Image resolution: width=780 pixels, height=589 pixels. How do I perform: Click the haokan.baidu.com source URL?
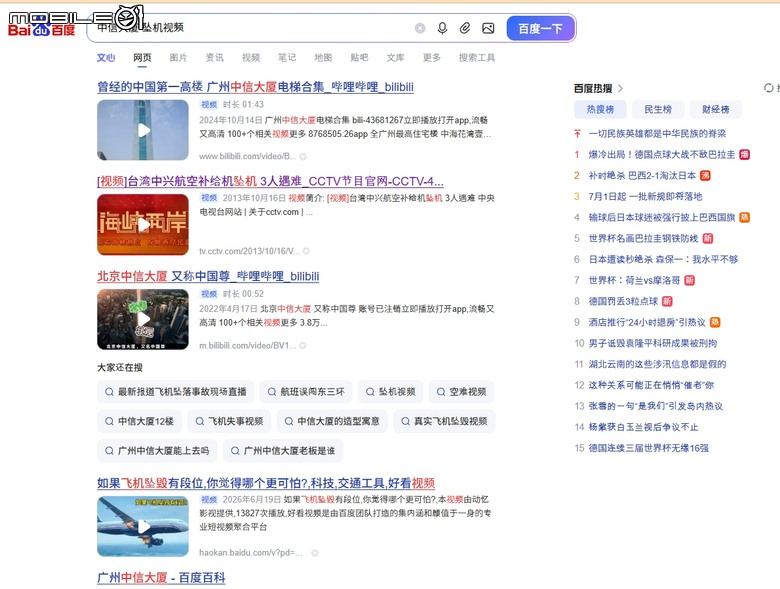[251, 553]
